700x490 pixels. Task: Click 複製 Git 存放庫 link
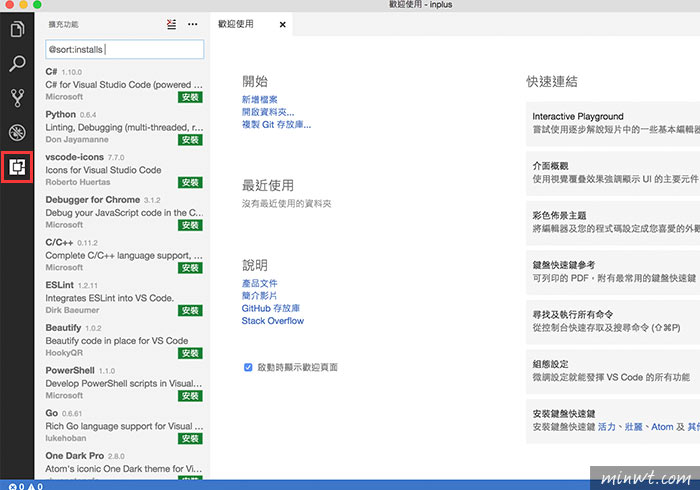point(276,125)
